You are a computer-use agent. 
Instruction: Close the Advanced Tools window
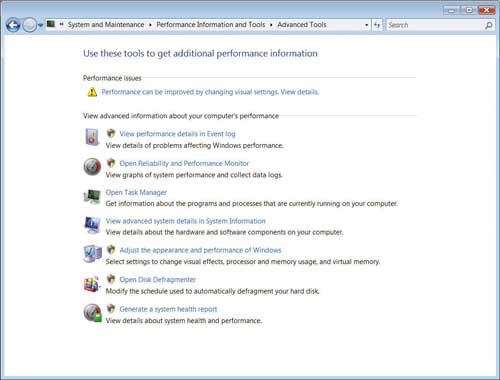tap(486, 10)
